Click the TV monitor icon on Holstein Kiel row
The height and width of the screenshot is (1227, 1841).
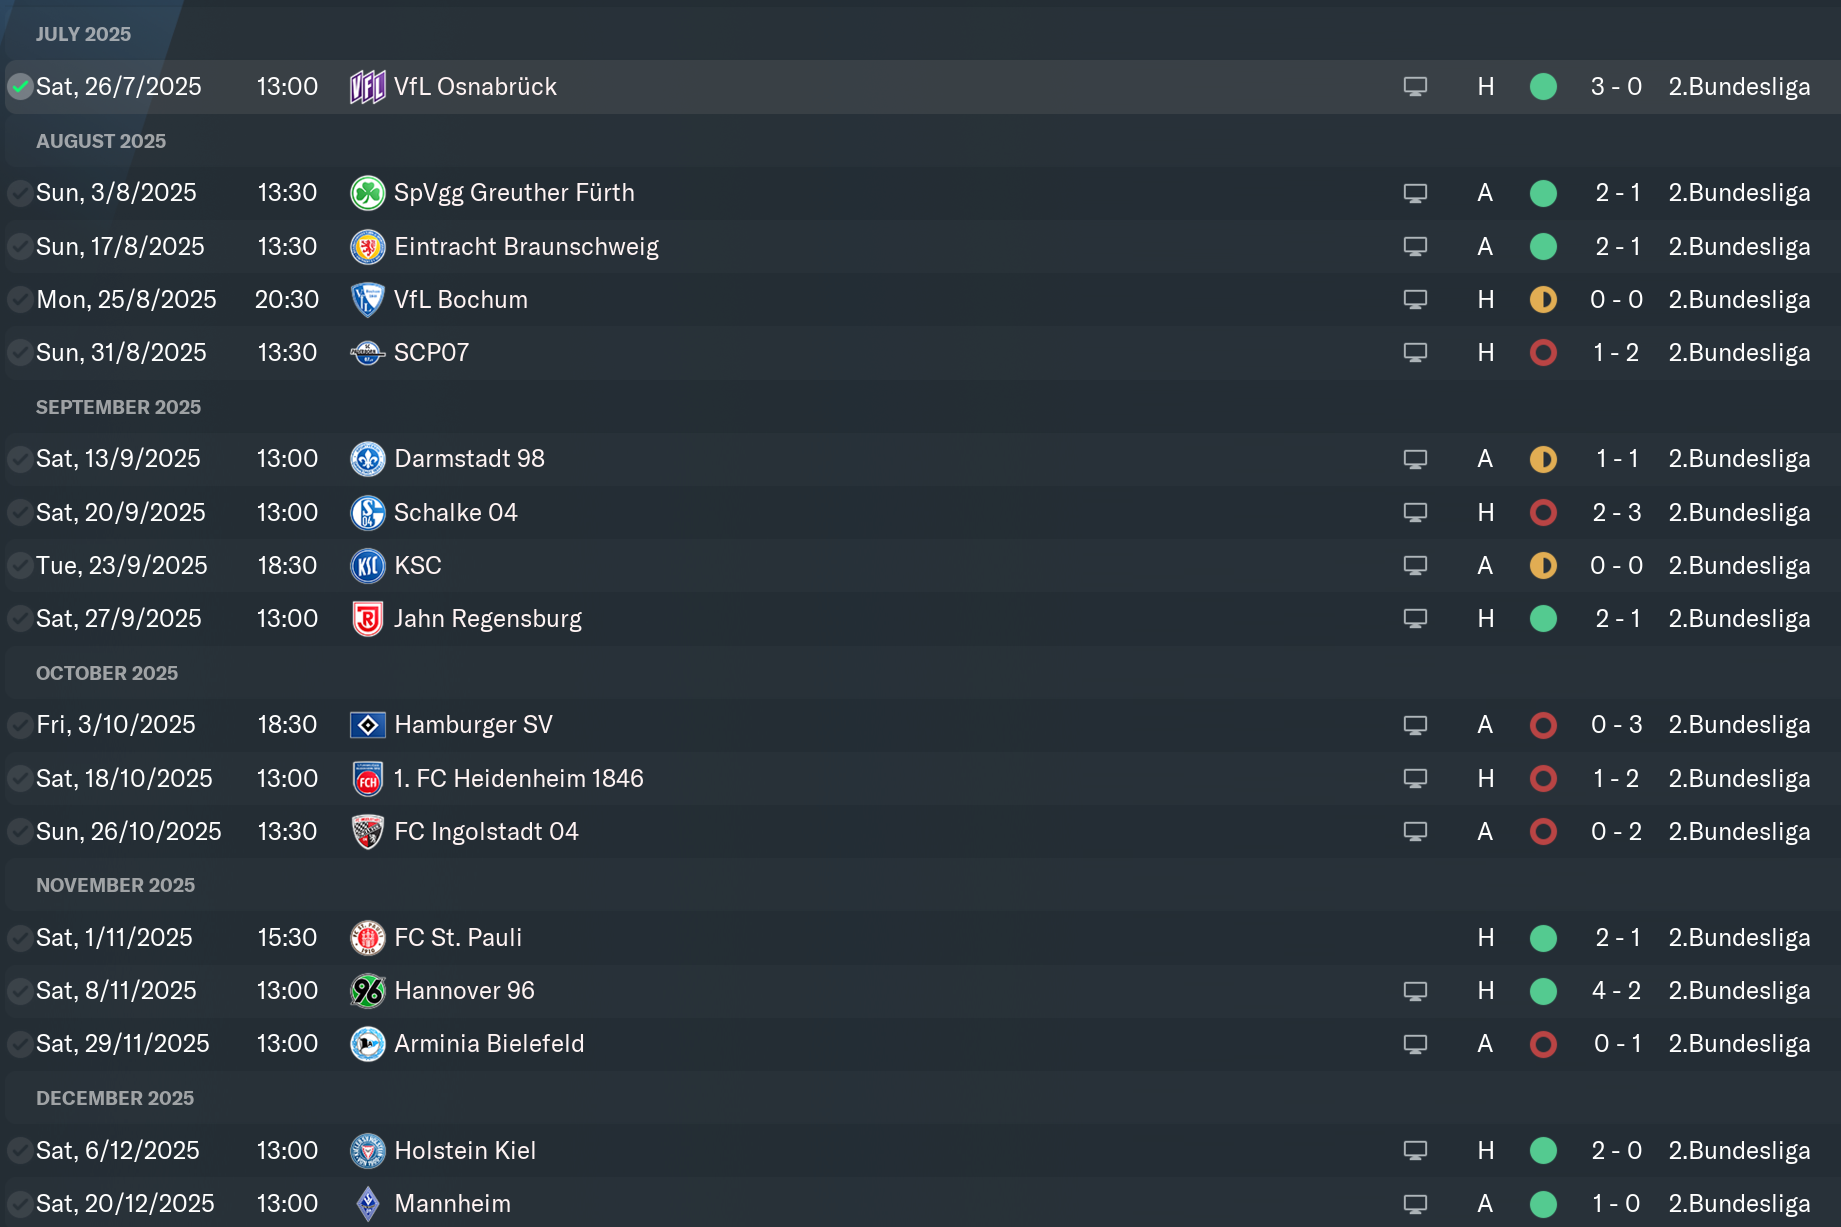[x=1415, y=1151]
